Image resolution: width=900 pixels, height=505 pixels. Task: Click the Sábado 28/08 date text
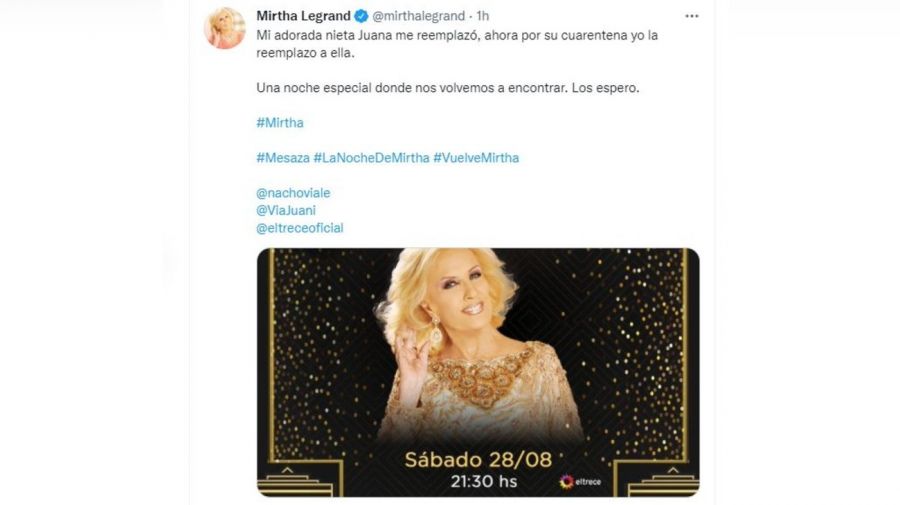pyautogui.click(x=478, y=460)
